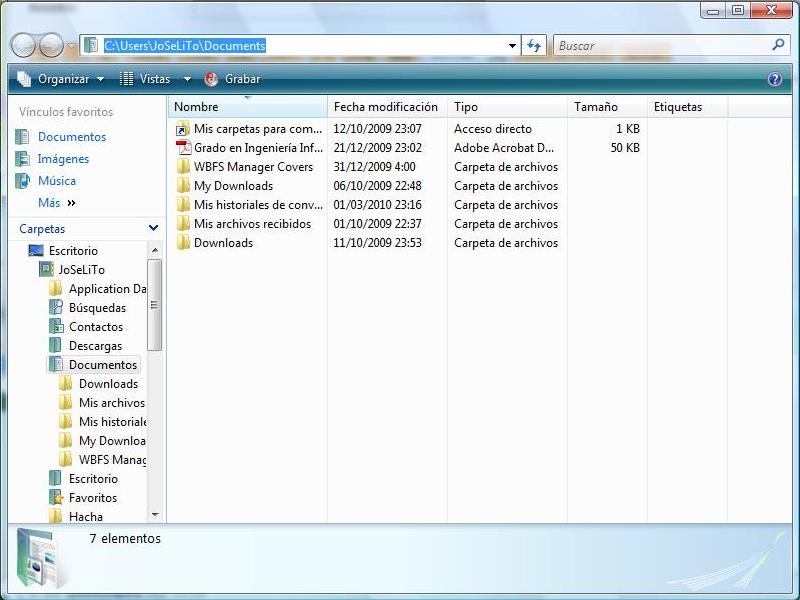Click the search magnifying glass icon
The image size is (800, 600).
(x=778, y=45)
